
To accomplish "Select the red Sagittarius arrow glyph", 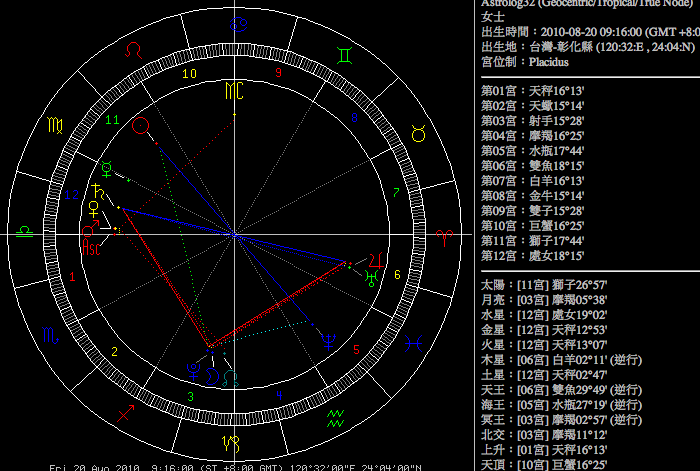I will click(x=127, y=411).
